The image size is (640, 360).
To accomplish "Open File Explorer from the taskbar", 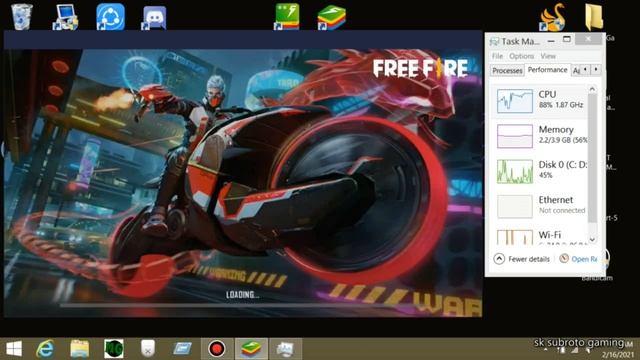I will (79, 349).
